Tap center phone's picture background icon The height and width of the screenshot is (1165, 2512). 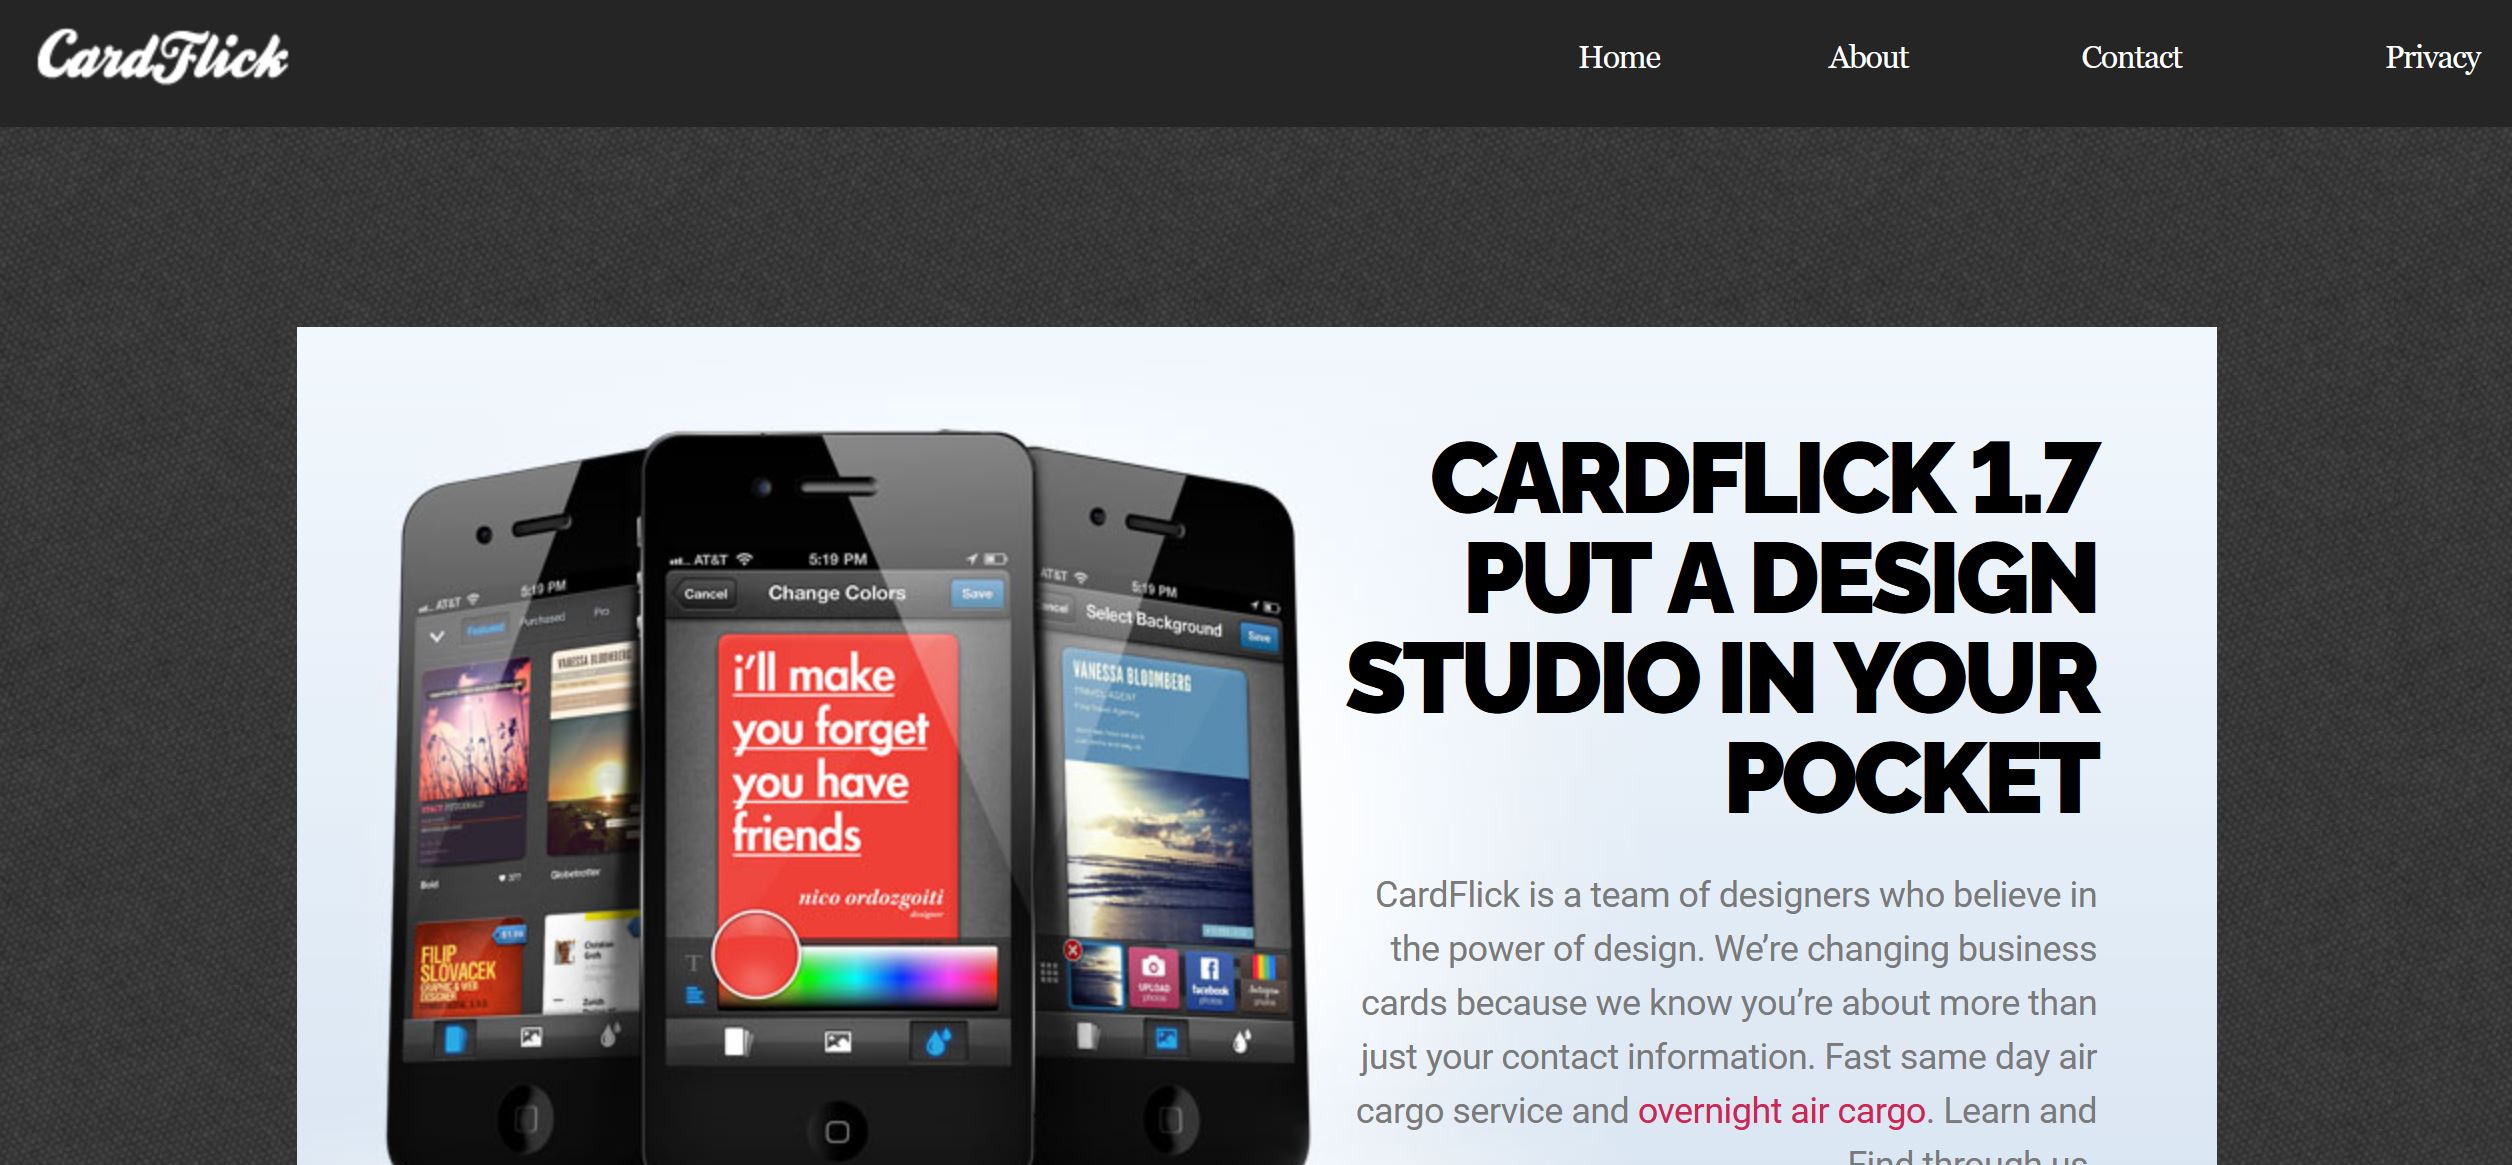[838, 1042]
